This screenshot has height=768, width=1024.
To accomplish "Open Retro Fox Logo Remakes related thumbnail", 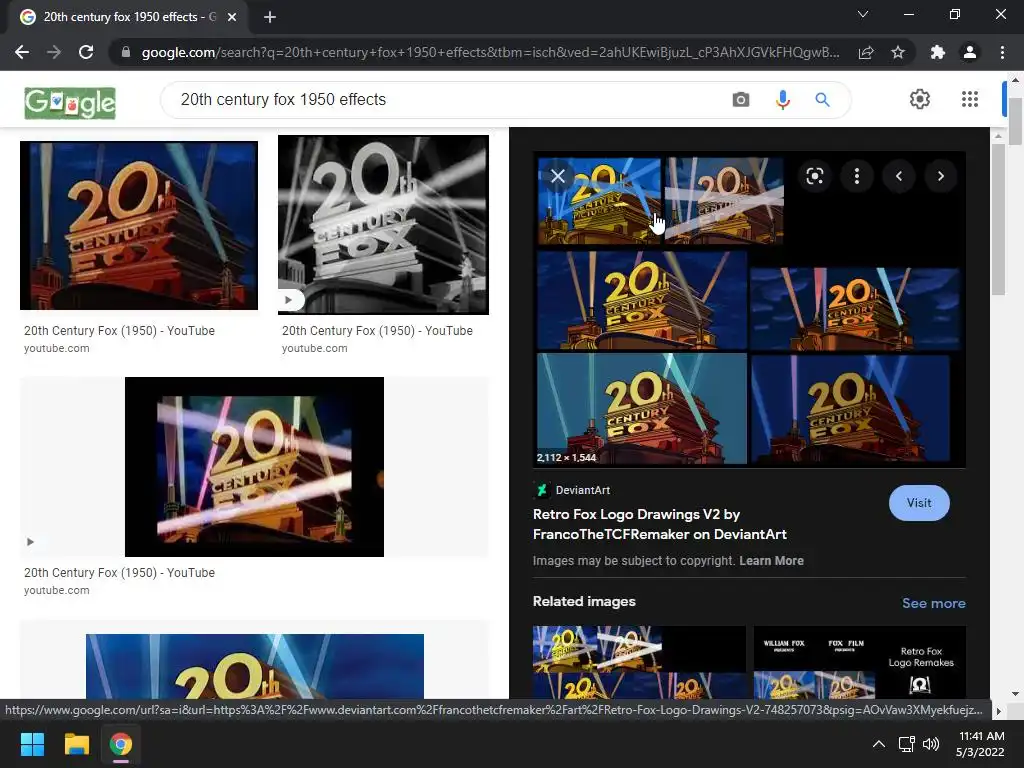I will tap(859, 662).
